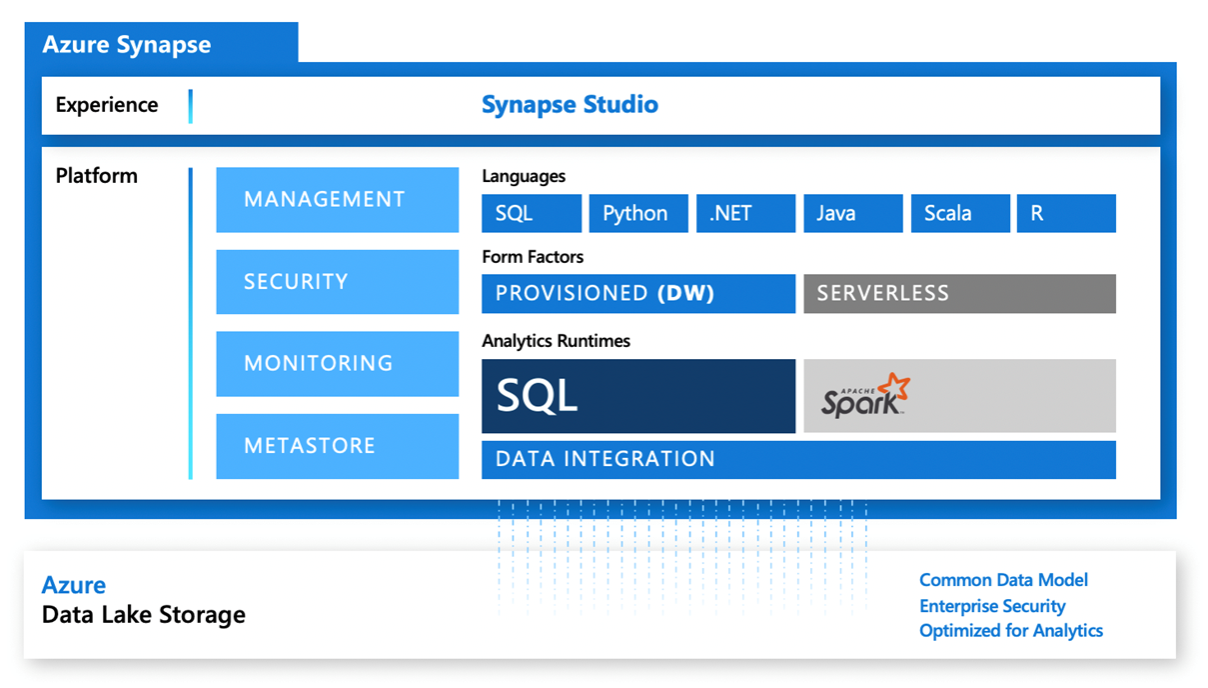Open the MANAGEMENT panel
Viewport: 1208px width, 688px height.
click(x=337, y=199)
